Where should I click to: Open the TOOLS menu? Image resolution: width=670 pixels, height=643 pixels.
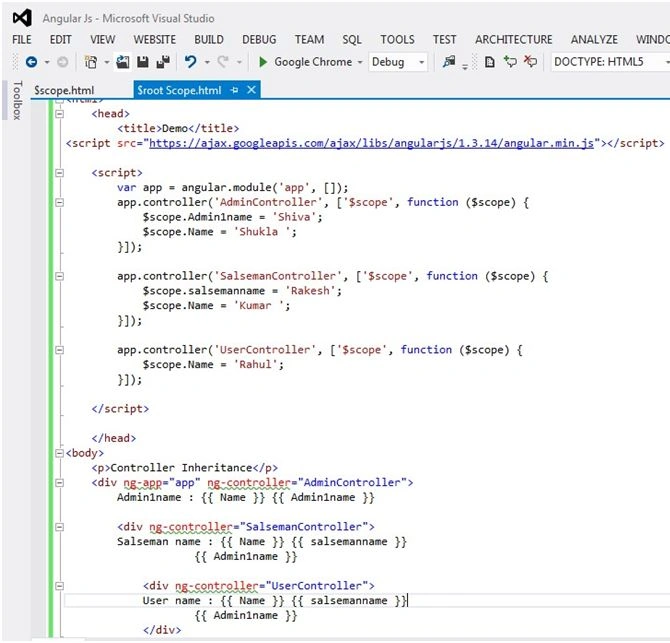pos(397,40)
